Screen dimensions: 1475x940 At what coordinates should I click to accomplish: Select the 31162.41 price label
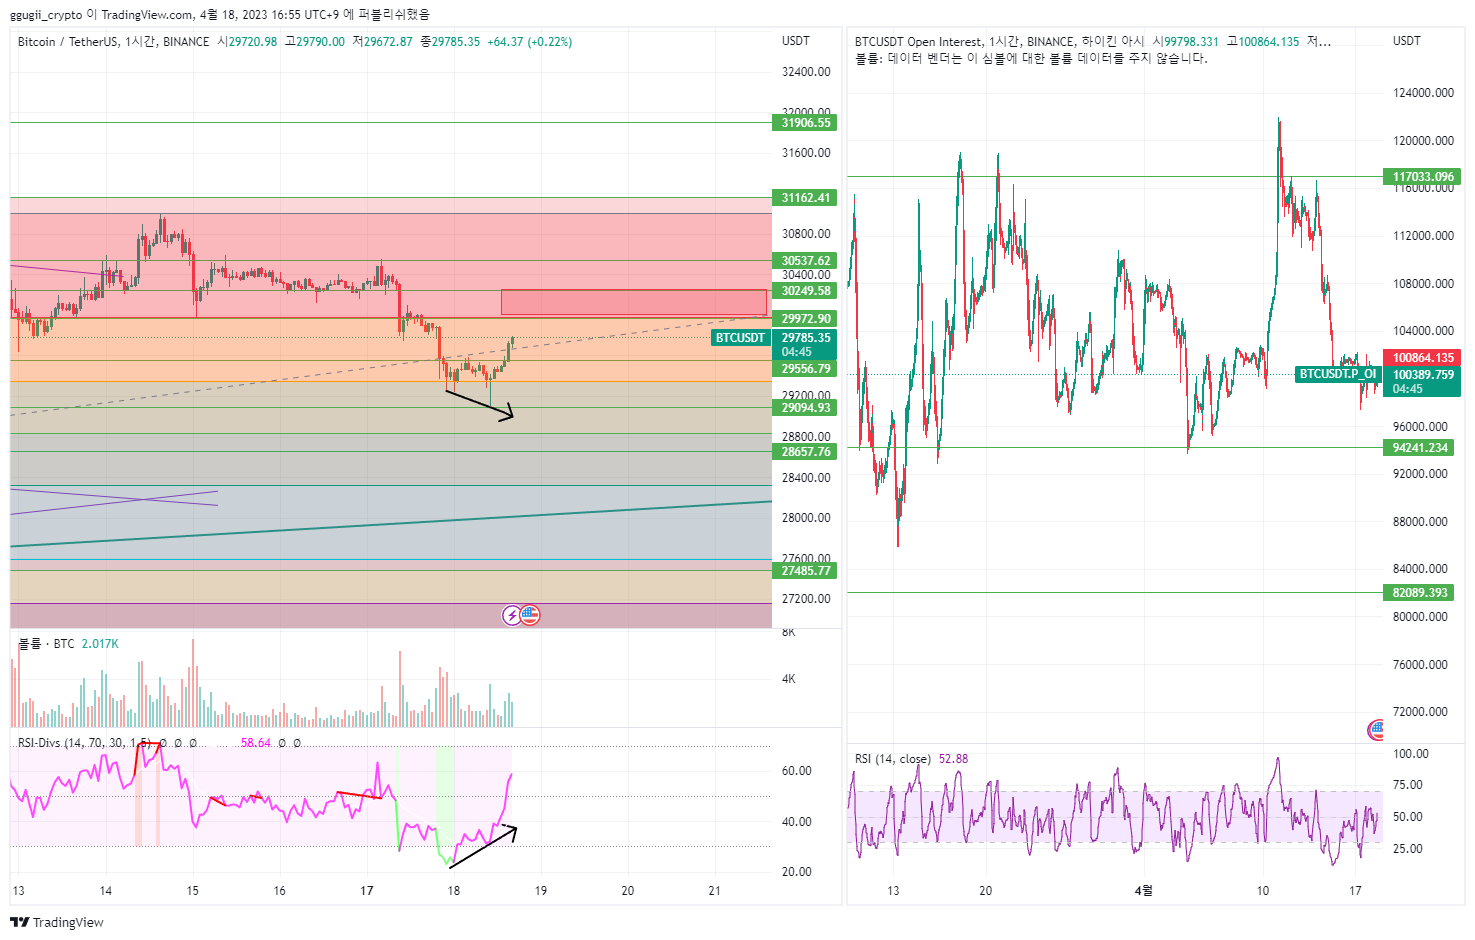(x=806, y=198)
